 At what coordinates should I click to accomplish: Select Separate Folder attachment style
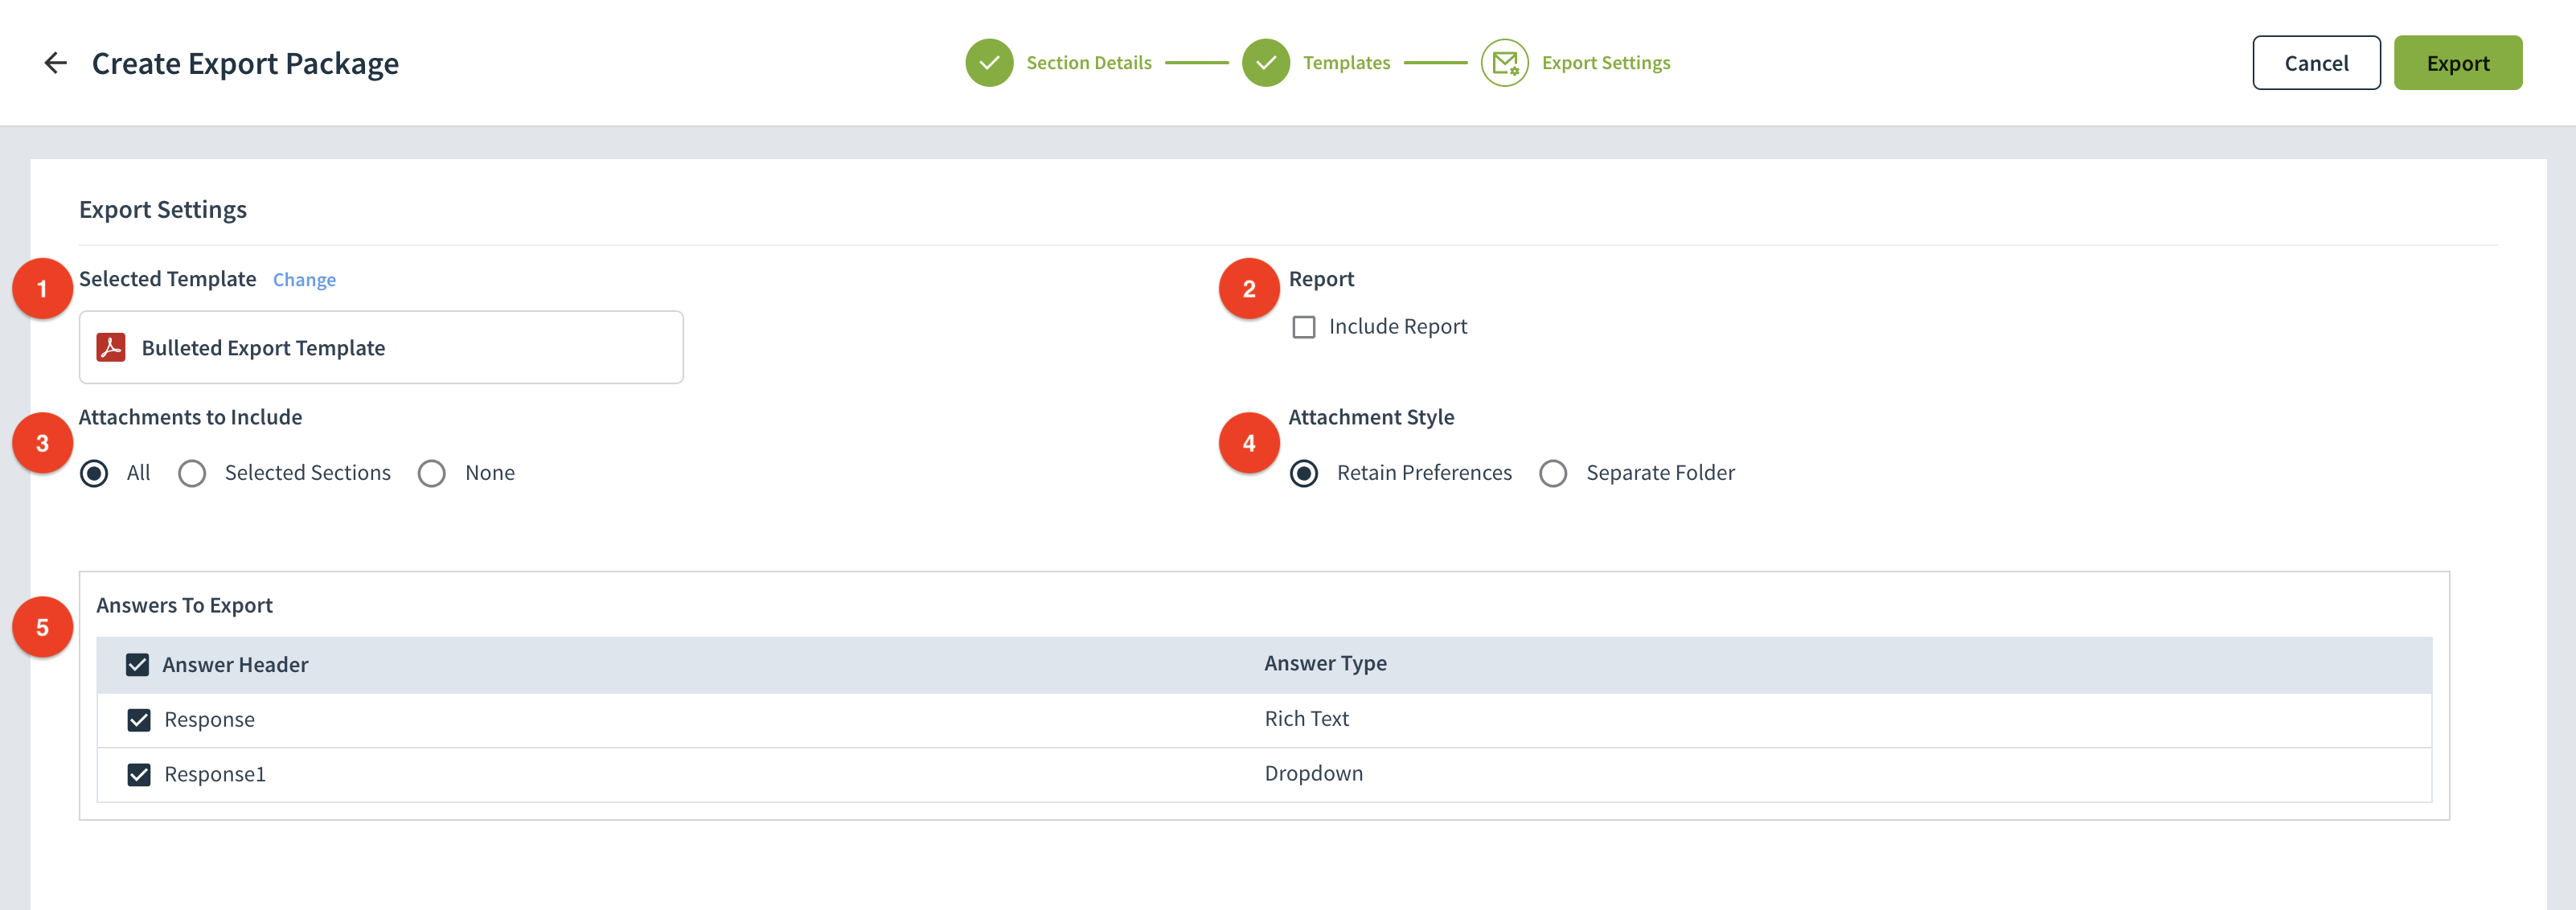(x=1552, y=473)
